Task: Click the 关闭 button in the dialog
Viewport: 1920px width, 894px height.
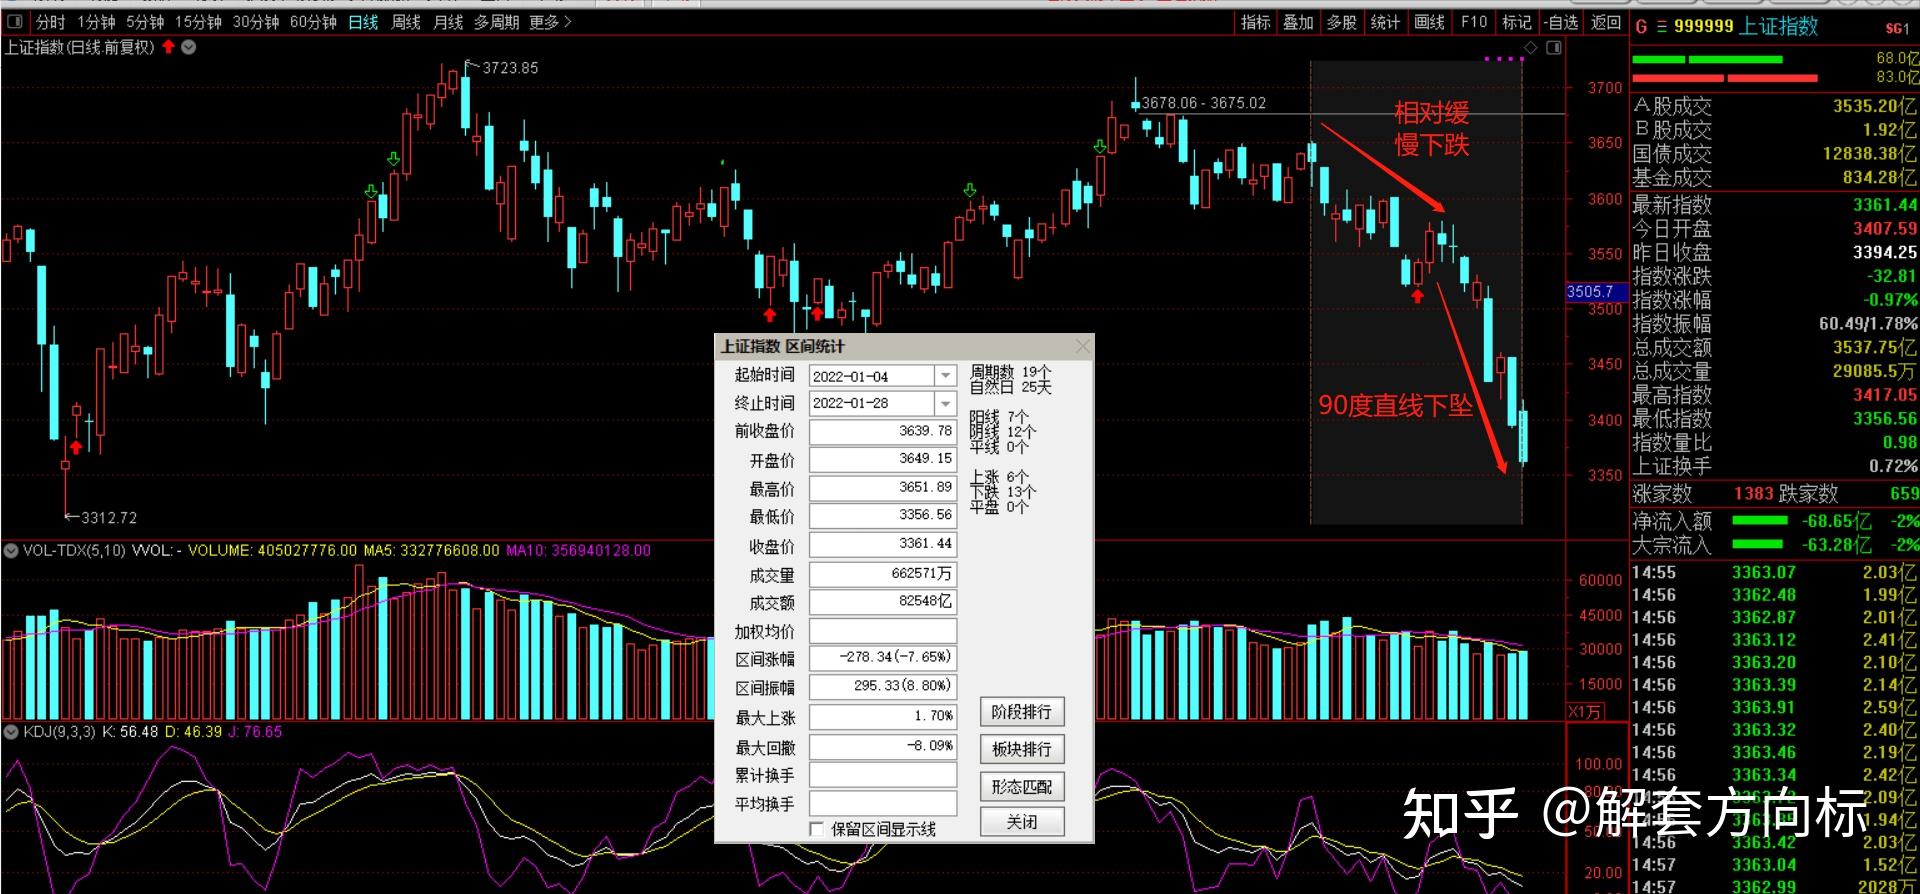Action: pyautogui.click(x=1021, y=822)
